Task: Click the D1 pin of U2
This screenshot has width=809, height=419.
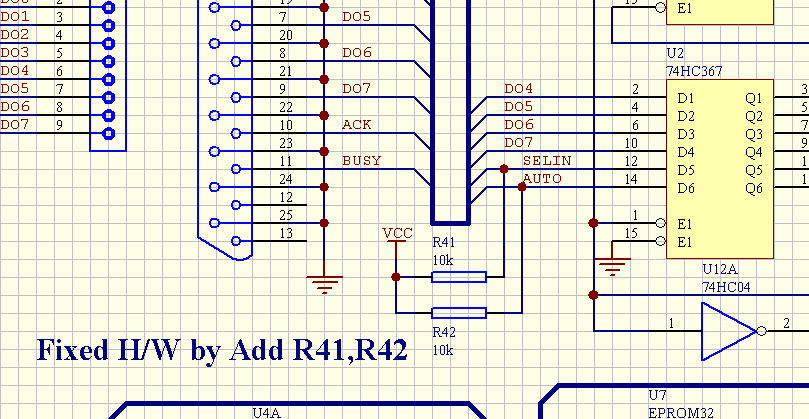Action: point(686,98)
